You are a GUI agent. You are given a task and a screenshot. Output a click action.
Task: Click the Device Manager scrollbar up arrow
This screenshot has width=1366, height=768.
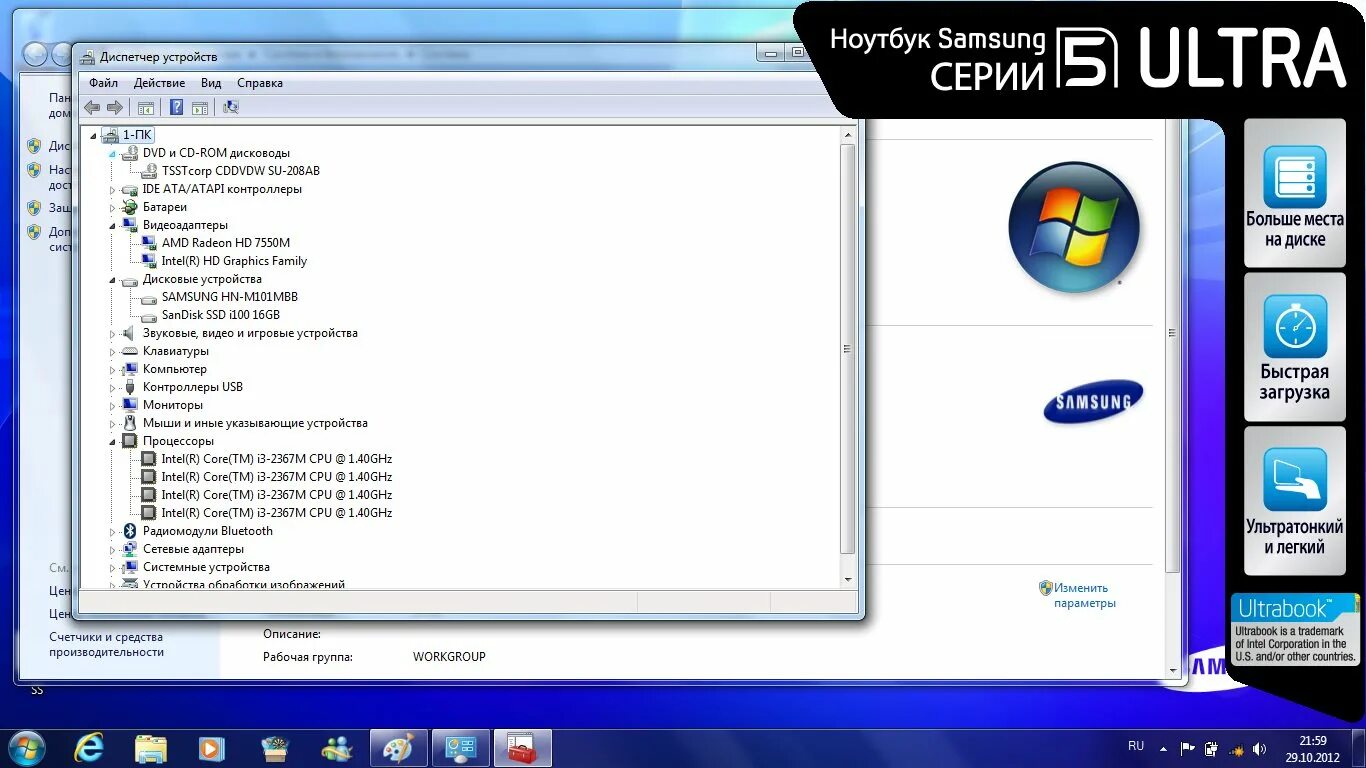point(848,135)
